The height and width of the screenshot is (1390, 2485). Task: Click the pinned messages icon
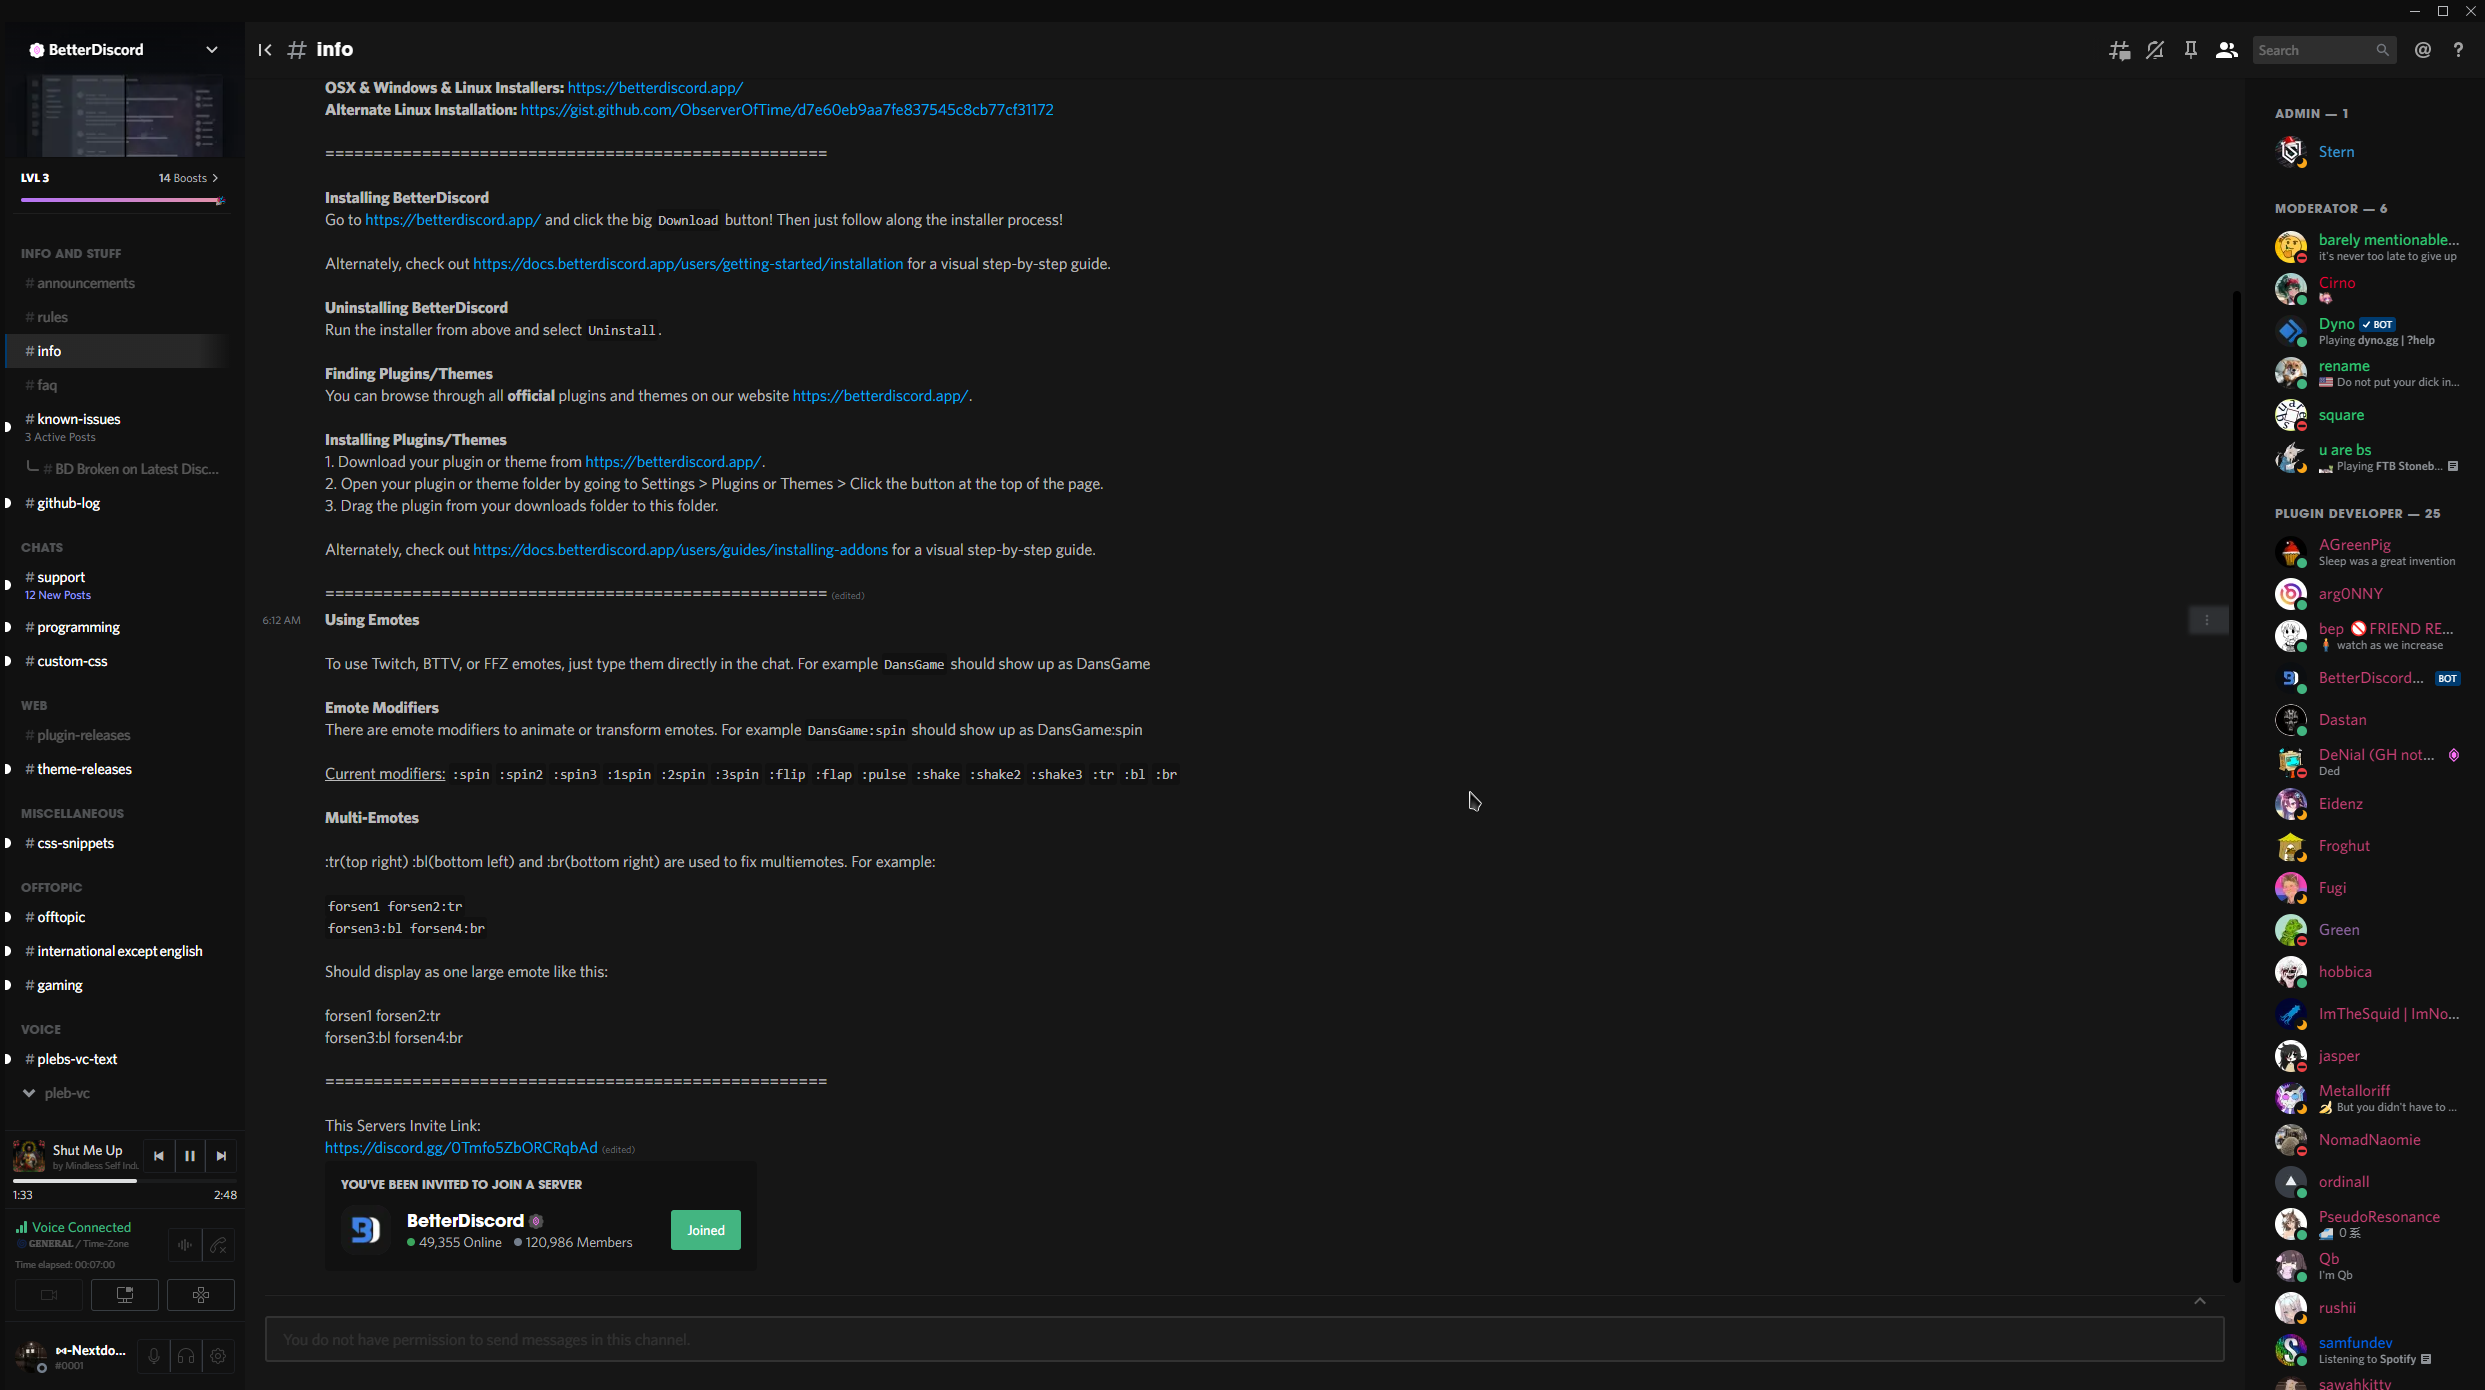point(2191,49)
